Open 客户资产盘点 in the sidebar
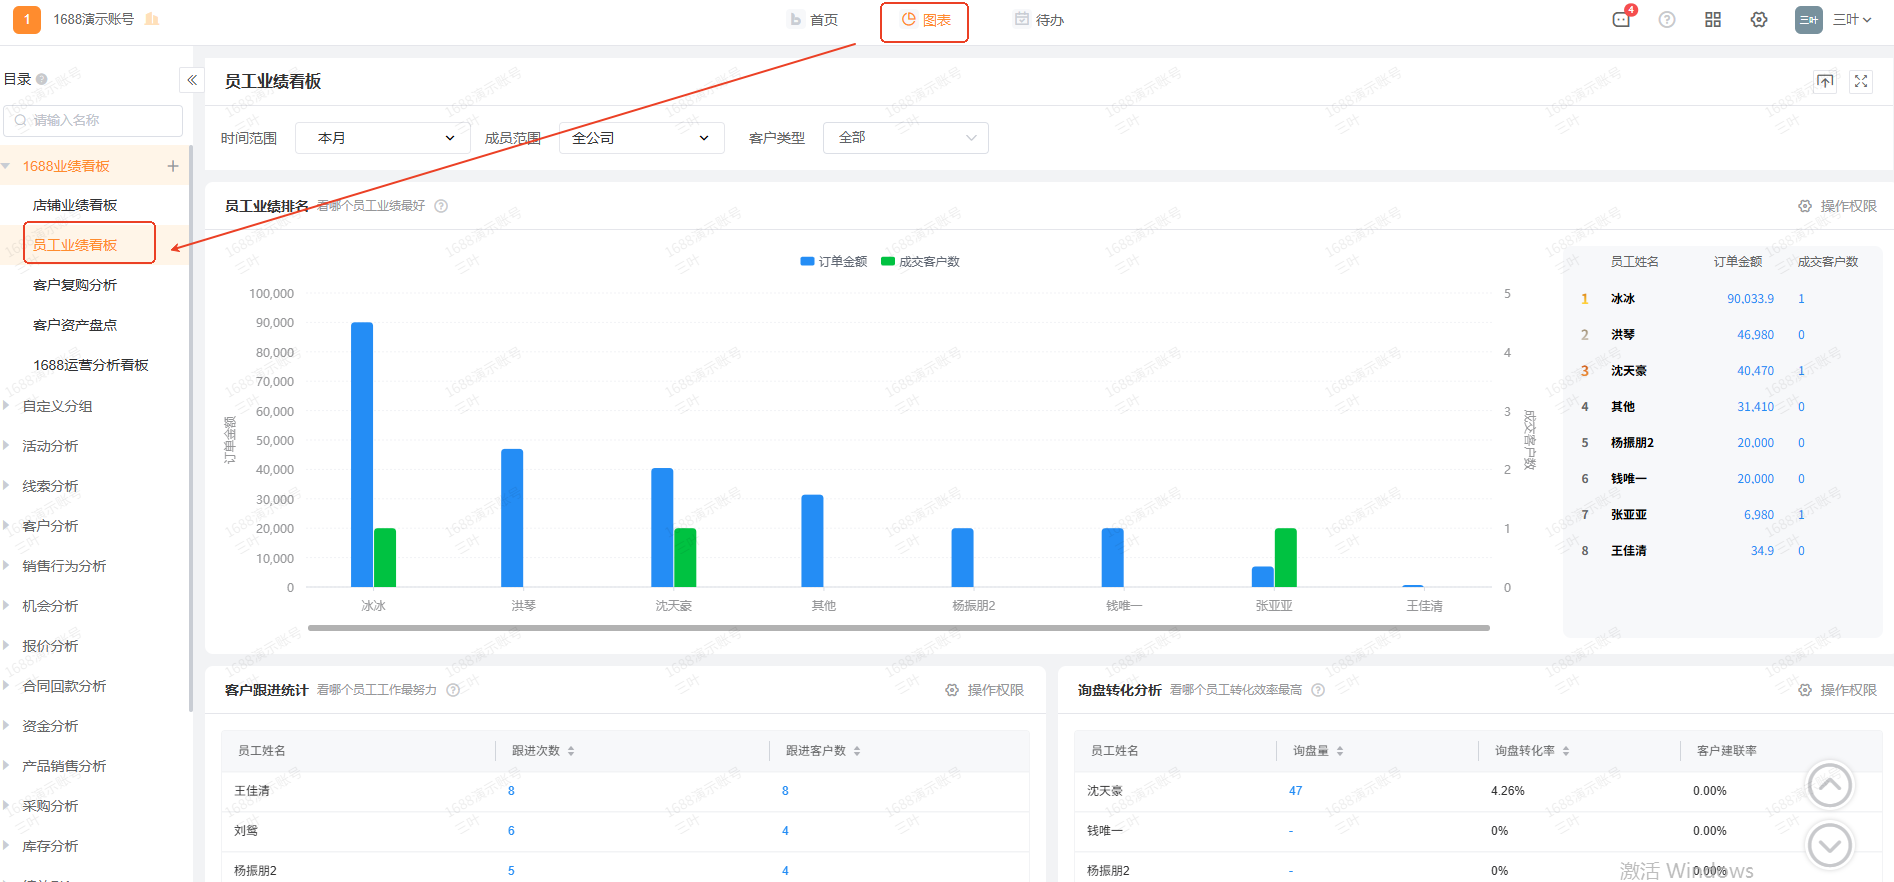This screenshot has height=882, width=1894. pos(75,325)
